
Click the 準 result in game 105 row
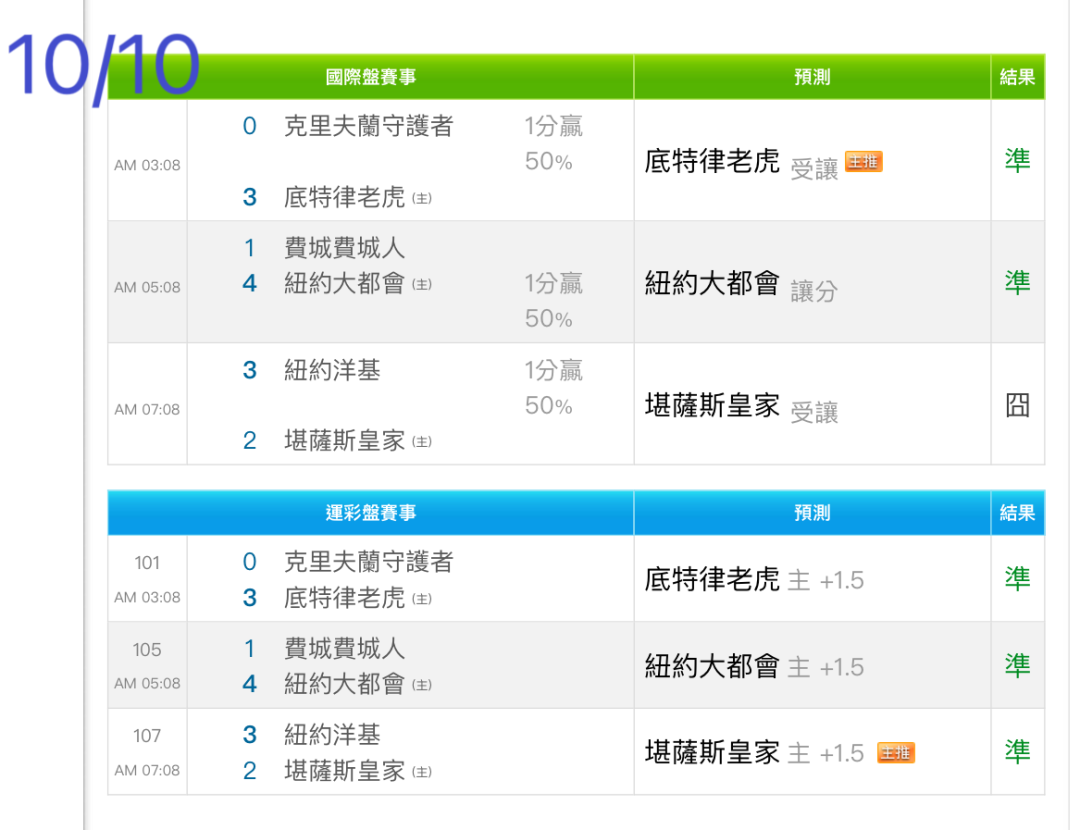point(1017,665)
